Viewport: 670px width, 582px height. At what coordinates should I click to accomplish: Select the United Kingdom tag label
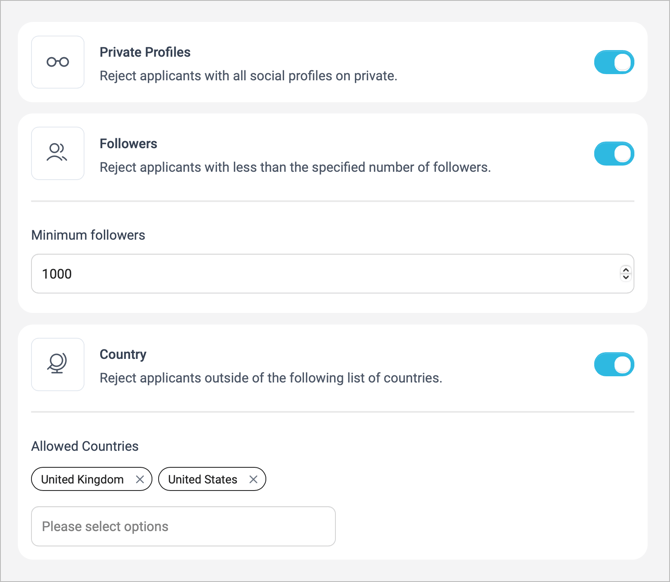pos(82,480)
